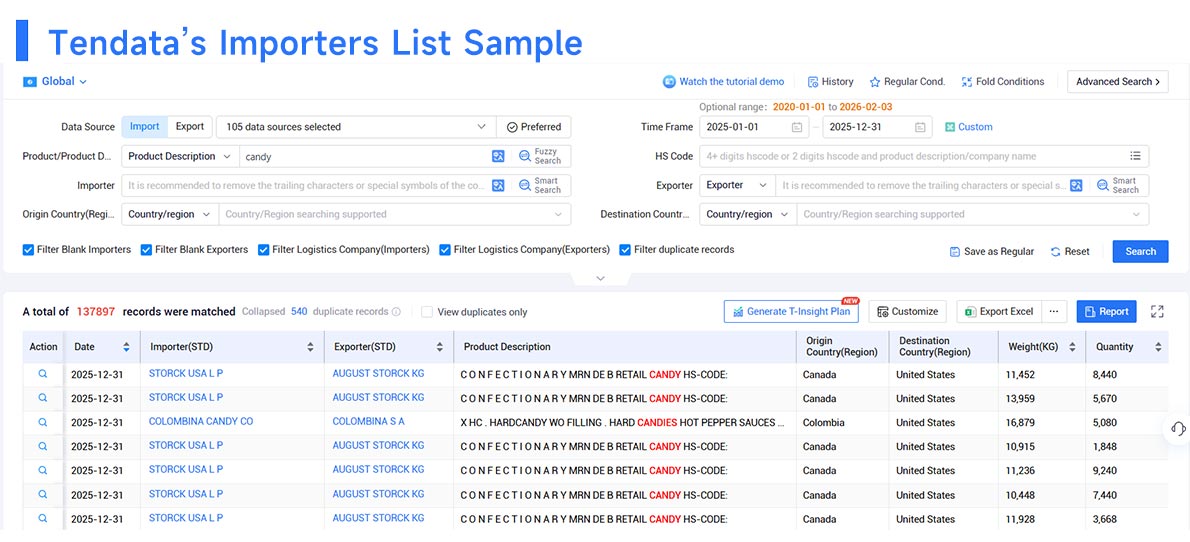
Task: Toggle Filter Logistics Company(Exporters) checkbox
Action: pos(445,250)
